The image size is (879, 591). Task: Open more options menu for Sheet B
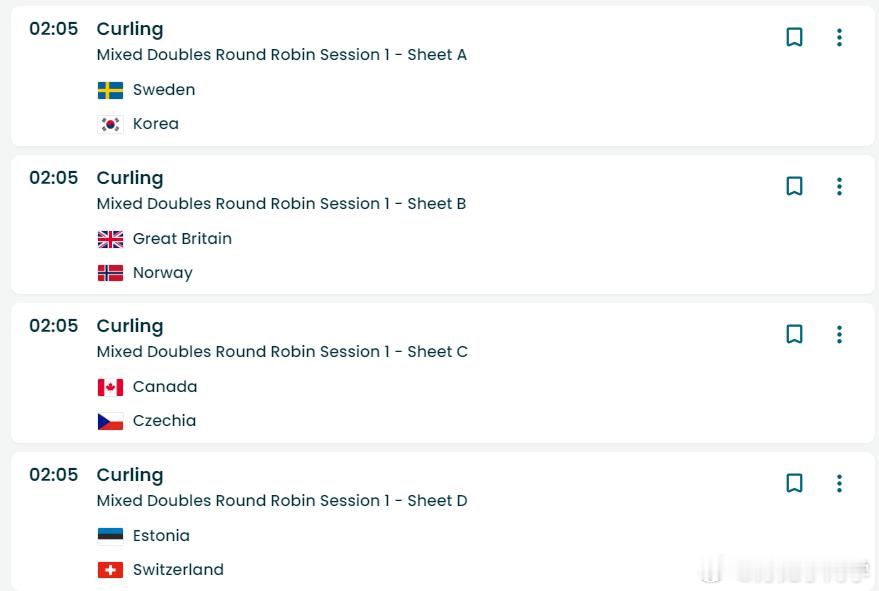click(839, 186)
